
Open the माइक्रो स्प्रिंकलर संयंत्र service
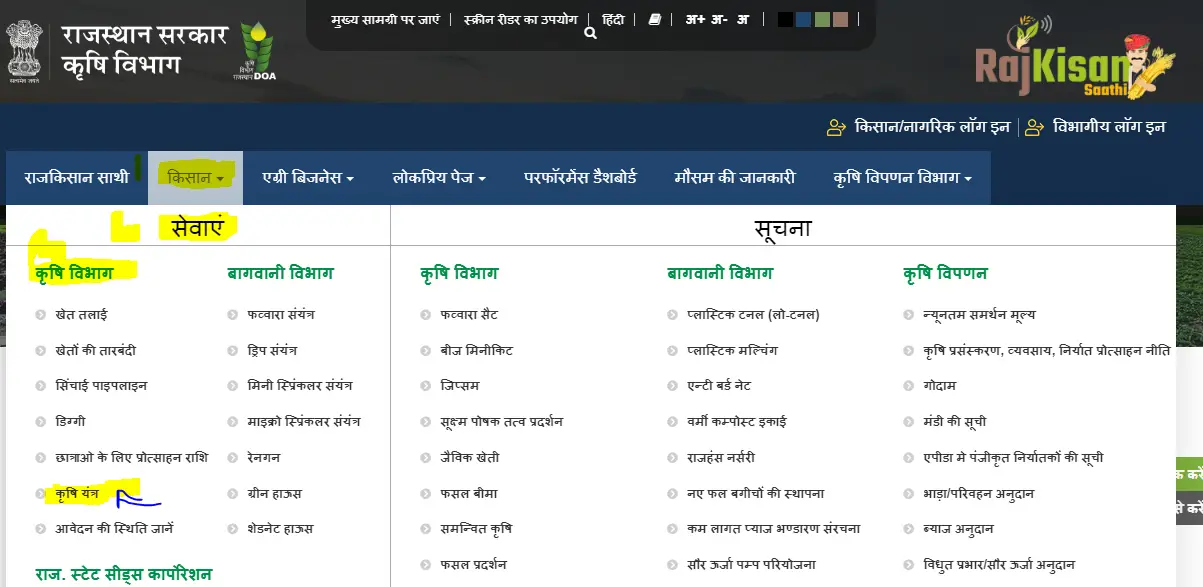(304, 422)
